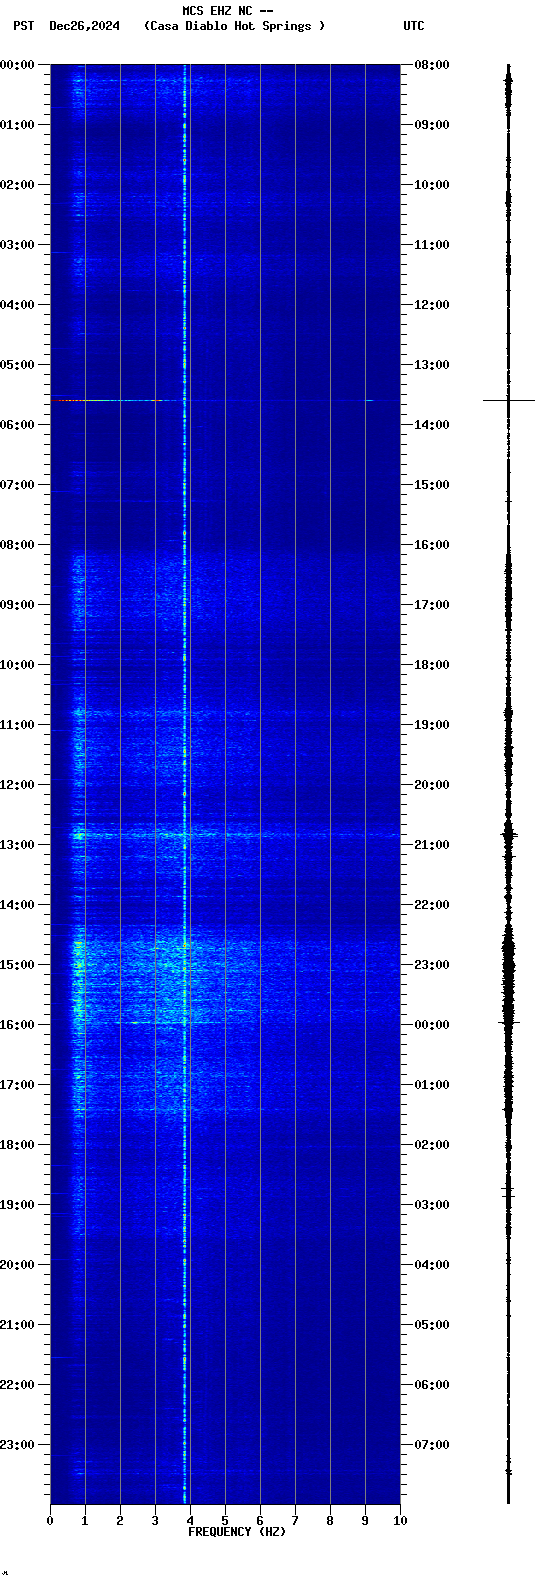Click the 6 tick on the frequency axis
Image resolution: width=552 pixels, height=1584 pixels.
260,1521
